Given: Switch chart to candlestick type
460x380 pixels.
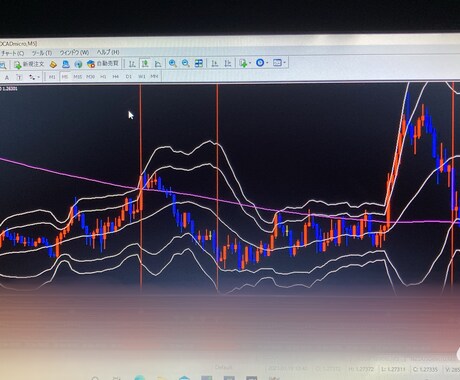Looking at the screenshot, I should (145, 63).
